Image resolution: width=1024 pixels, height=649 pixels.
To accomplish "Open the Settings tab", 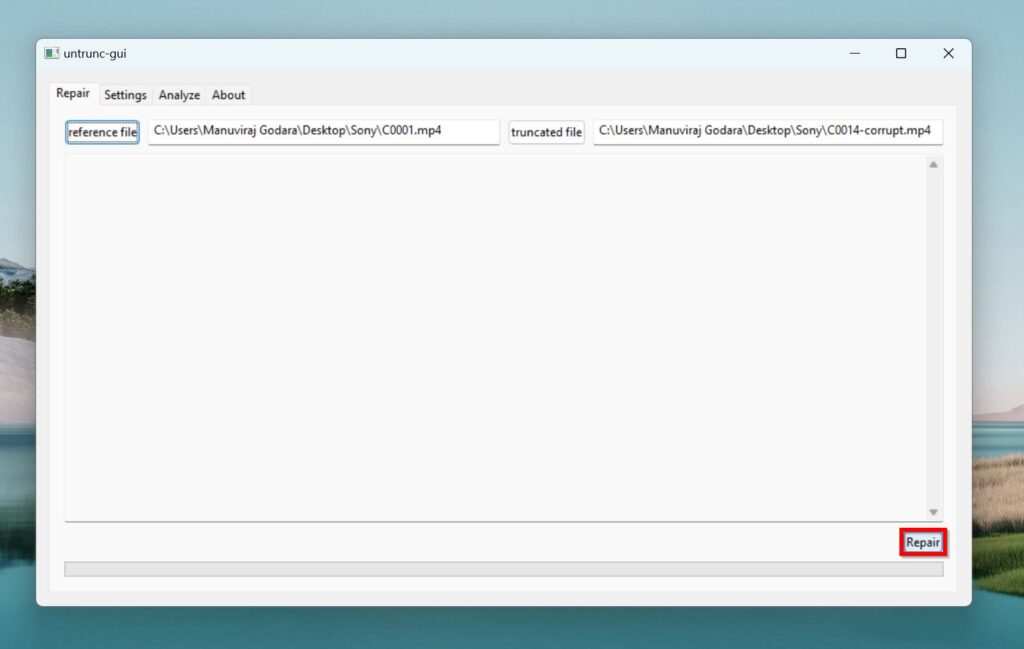I will tap(125, 95).
